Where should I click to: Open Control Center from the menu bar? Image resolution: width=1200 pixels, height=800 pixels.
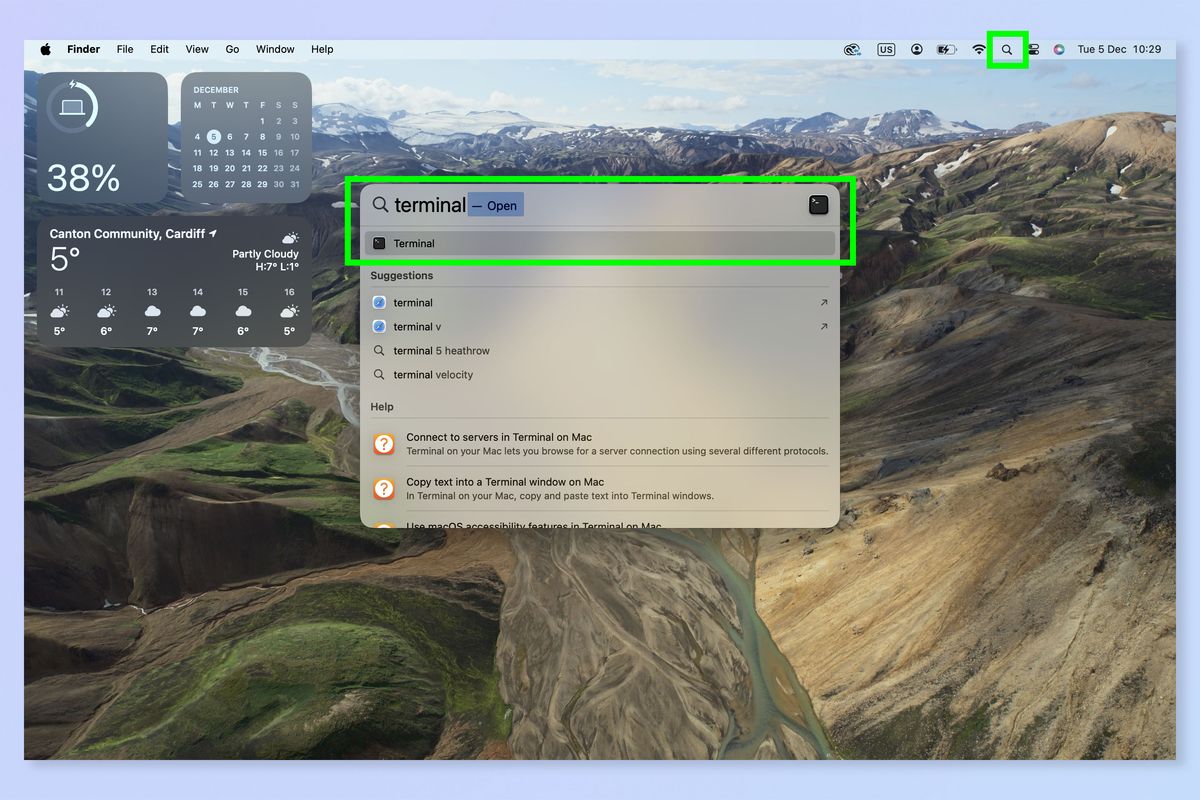[x=1033, y=50]
